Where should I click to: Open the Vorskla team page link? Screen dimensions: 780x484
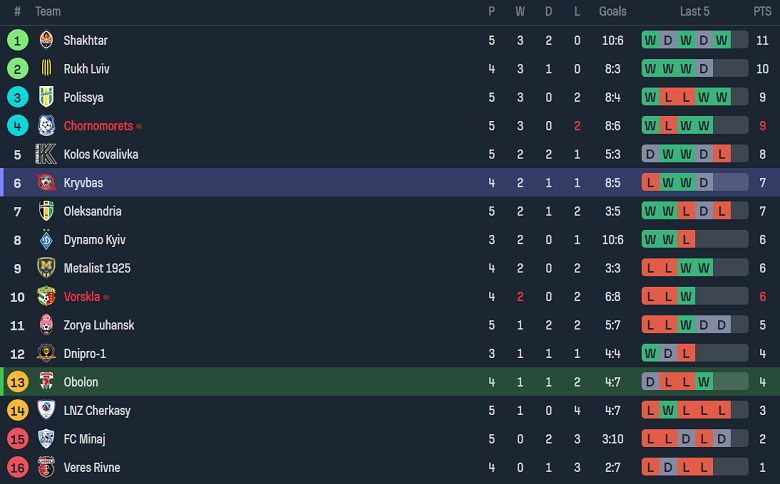(x=83, y=297)
